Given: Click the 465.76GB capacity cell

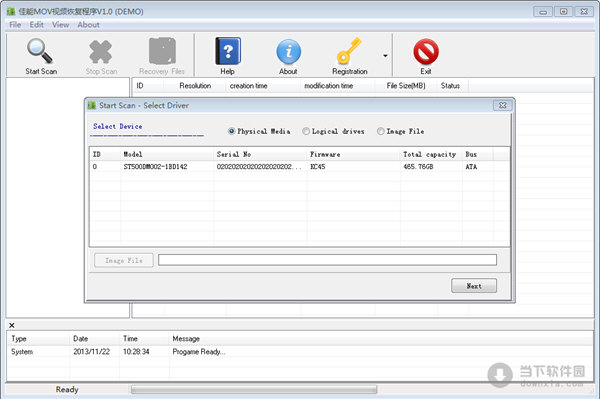Looking at the screenshot, I should 418,167.
